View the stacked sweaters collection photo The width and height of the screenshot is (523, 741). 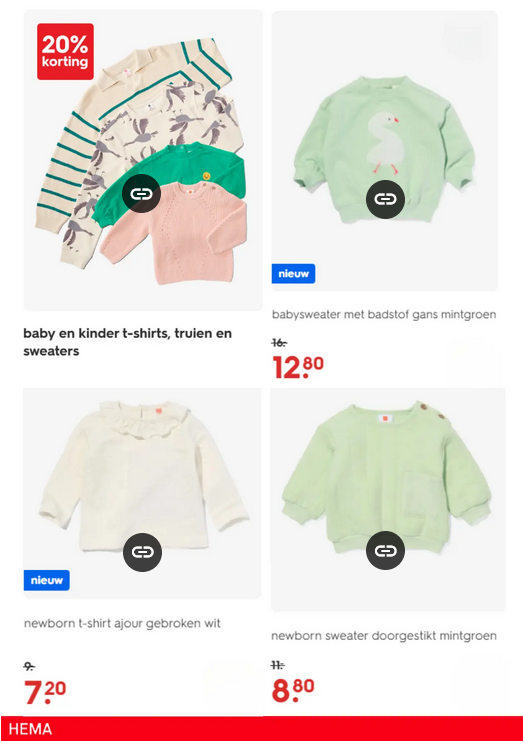pyautogui.click(x=143, y=160)
